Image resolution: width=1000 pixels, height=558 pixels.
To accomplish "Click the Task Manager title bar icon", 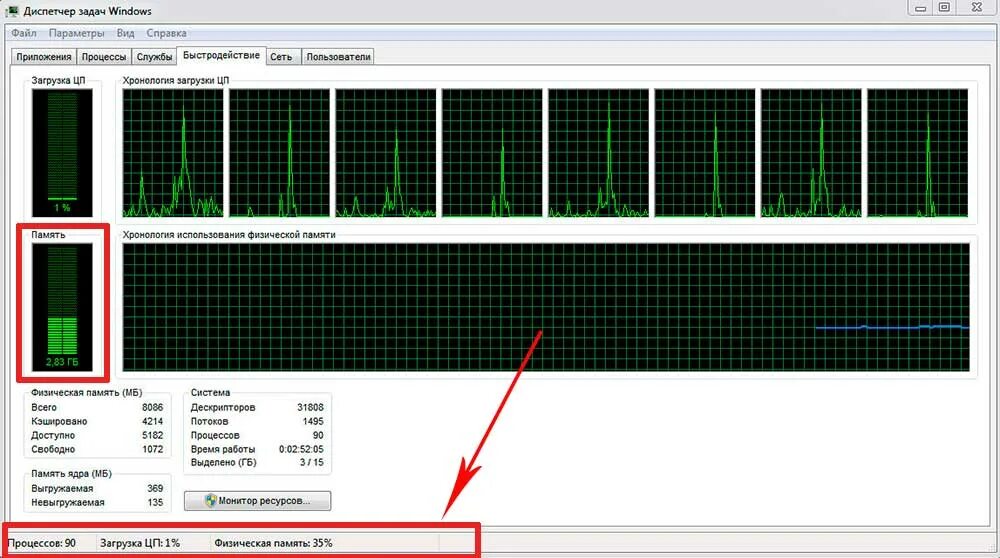I will (x=11, y=11).
